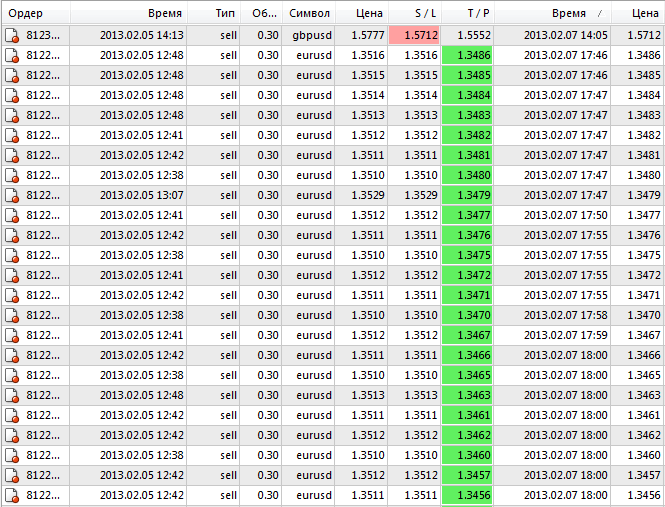Image resolution: width=665 pixels, height=507 pixels.
Task: Click the close time 2013.02.07 17:58
Action: click(565, 315)
